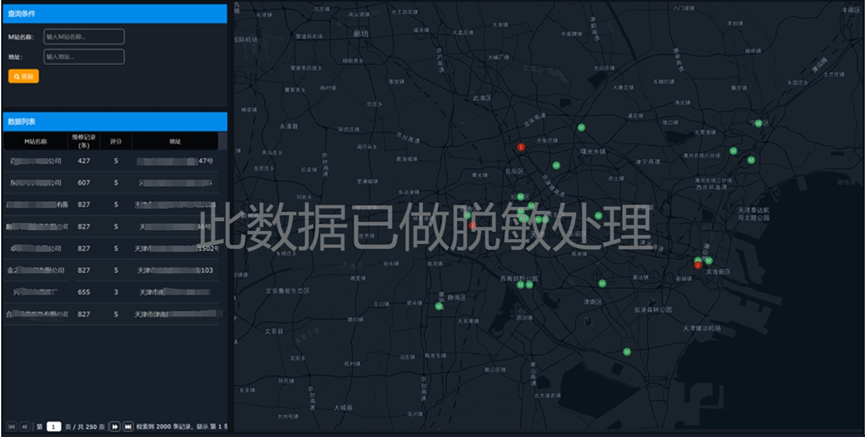
Task: Go to the next page of results
Action: pos(115,426)
